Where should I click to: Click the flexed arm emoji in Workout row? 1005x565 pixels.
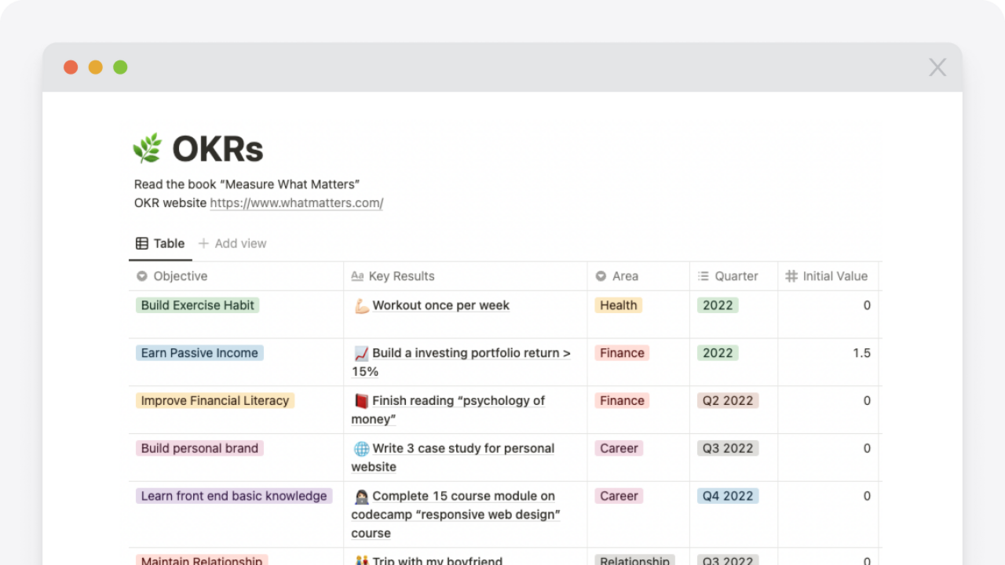pos(361,306)
